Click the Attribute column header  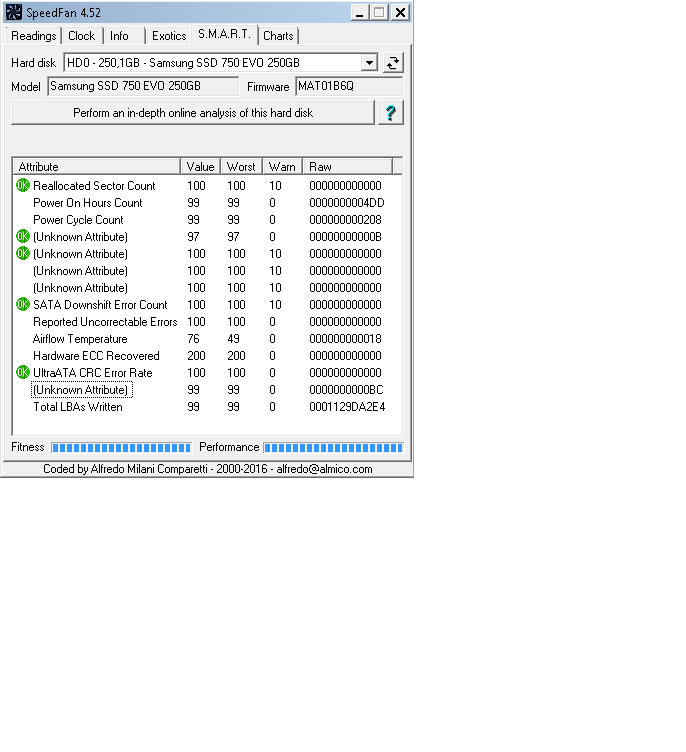(96, 166)
